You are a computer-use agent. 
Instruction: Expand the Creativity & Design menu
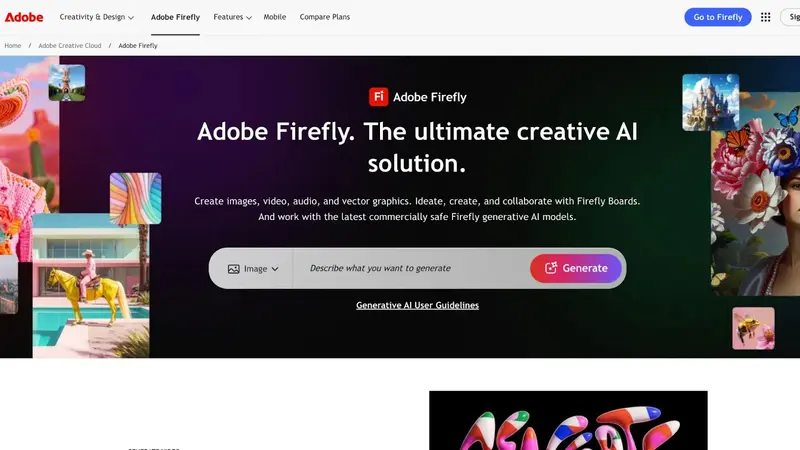tap(96, 17)
